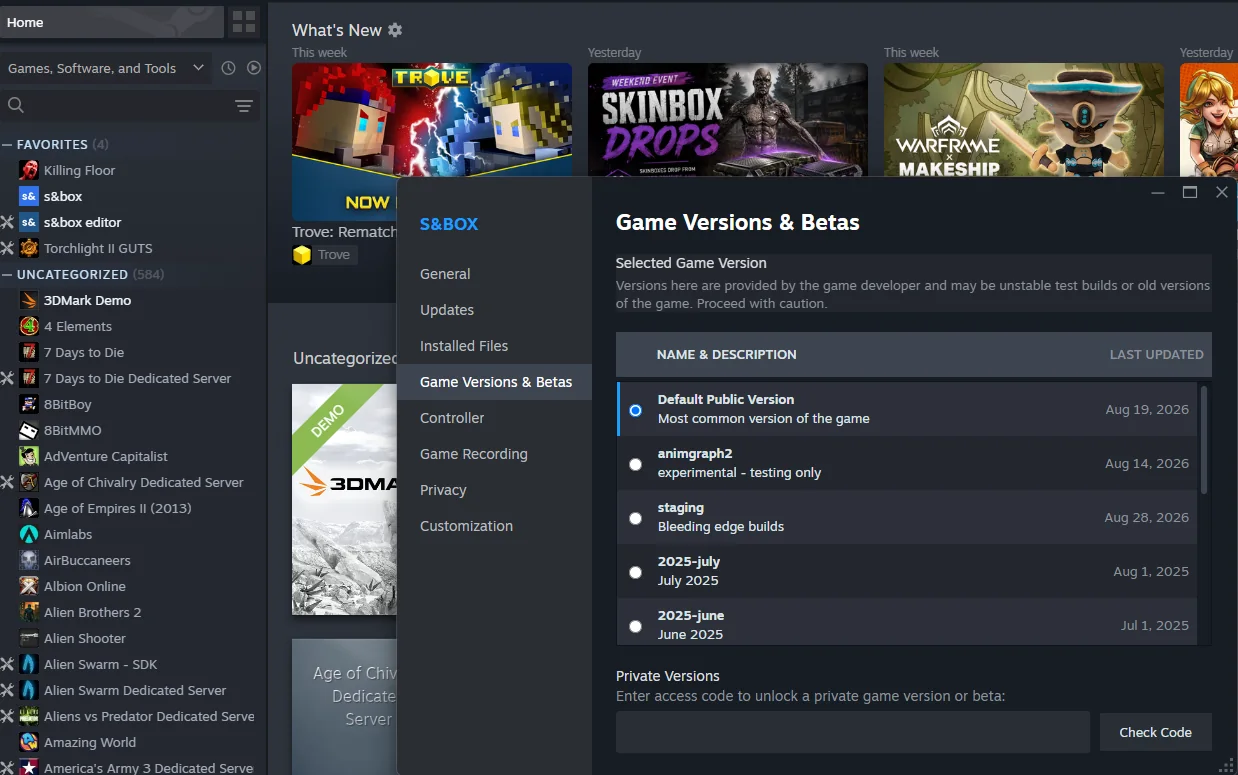Open the Controller settings tab
The width and height of the screenshot is (1238, 775).
coord(452,418)
